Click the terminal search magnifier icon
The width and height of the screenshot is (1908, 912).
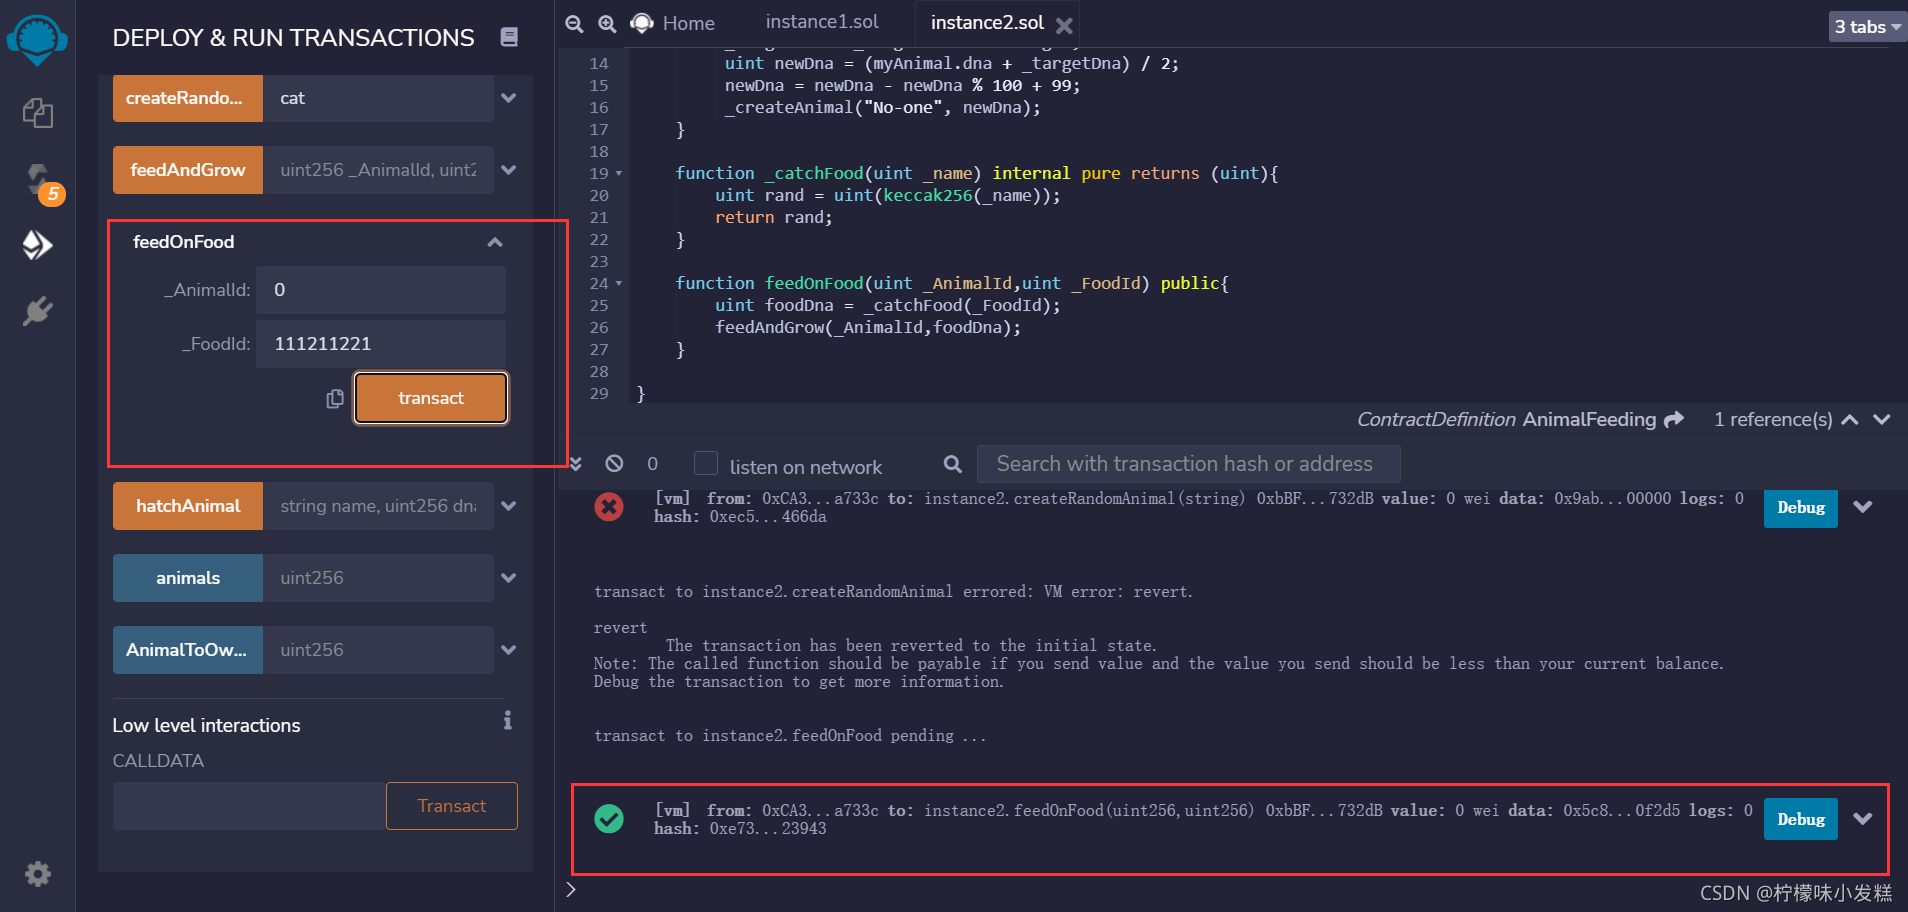pyautogui.click(x=953, y=464)
